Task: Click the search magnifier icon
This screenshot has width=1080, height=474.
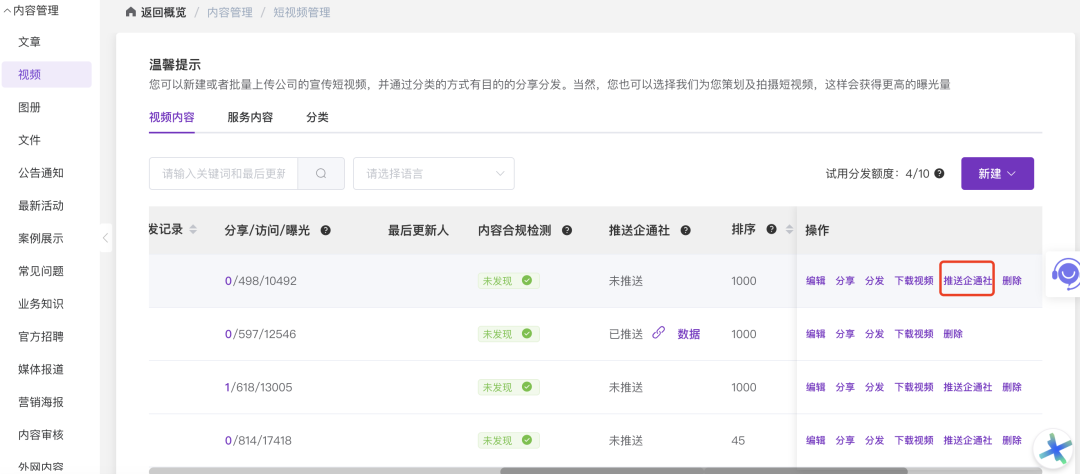Action: [321, 173]
